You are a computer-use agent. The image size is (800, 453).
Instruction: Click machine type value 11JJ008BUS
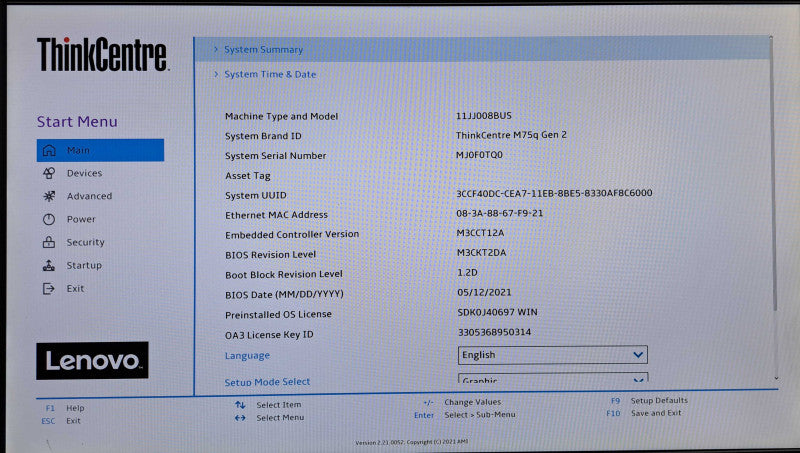coord(484,116)
